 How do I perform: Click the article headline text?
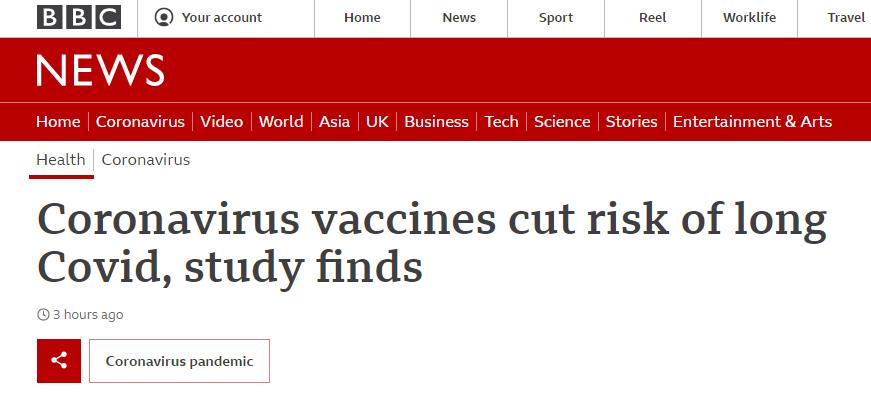coord(432,243)
